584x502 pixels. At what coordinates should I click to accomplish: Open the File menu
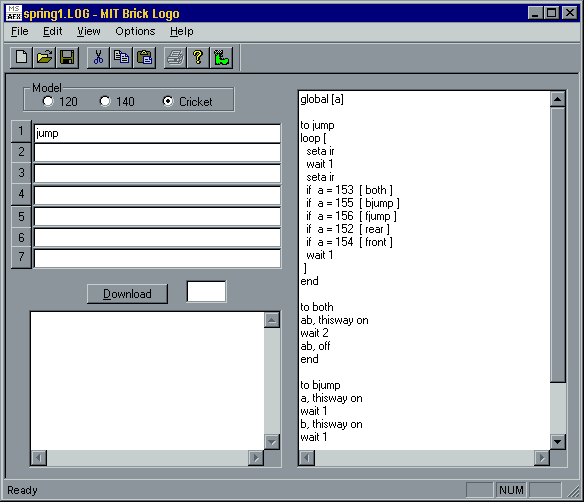pyautogui.click(x=19, y=31)
